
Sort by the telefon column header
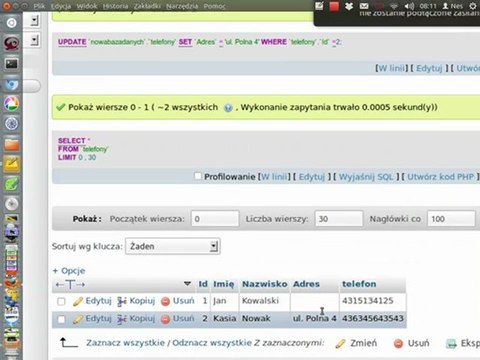tap(359, 284)
